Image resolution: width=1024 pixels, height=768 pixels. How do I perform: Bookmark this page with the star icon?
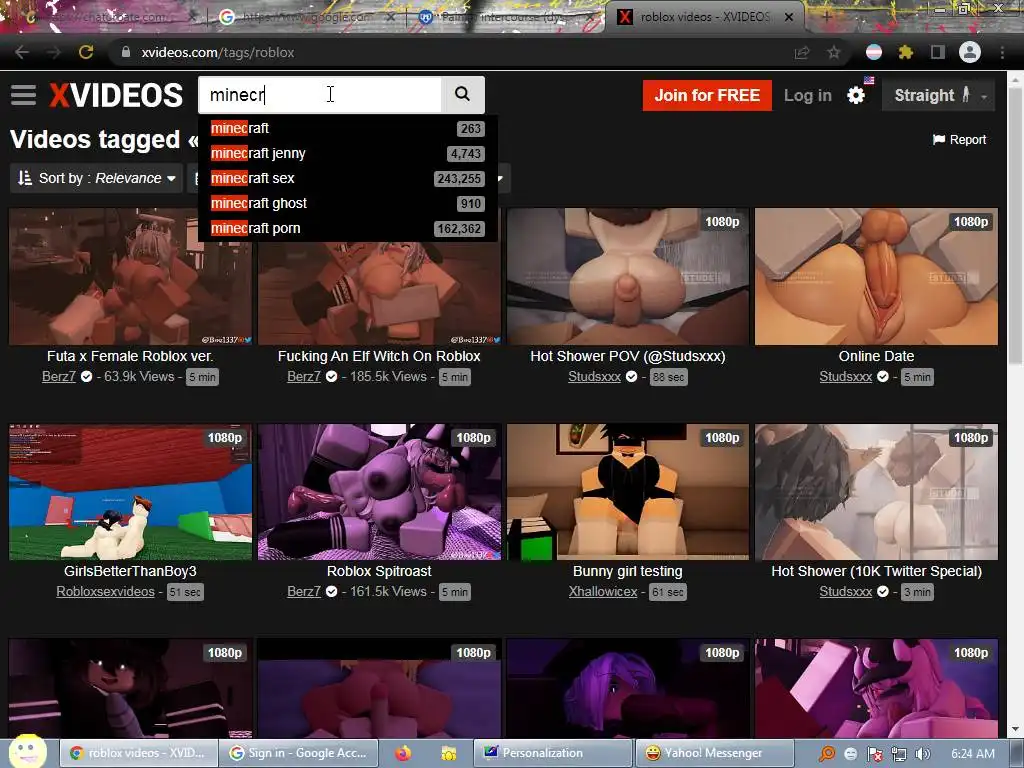click(x=834, y=52)
